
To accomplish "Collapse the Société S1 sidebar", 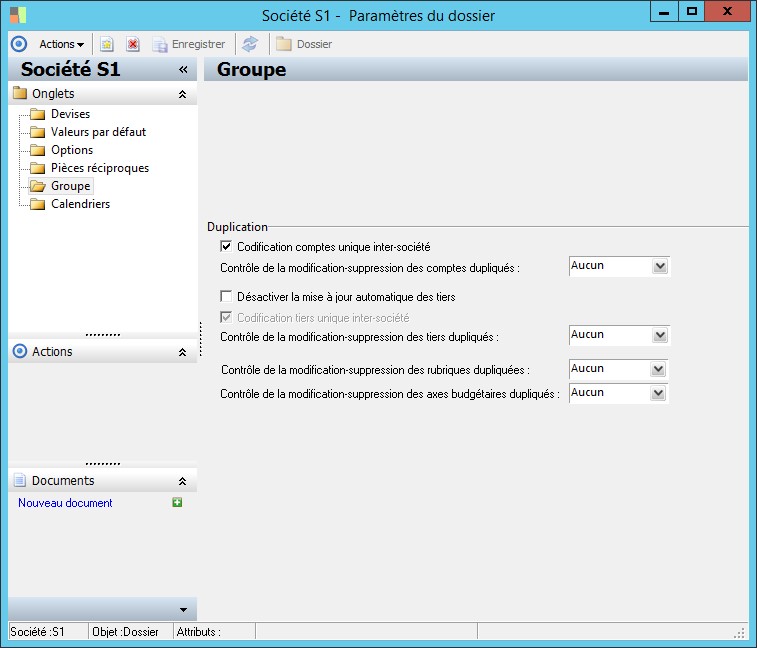I will pos(183,70).
